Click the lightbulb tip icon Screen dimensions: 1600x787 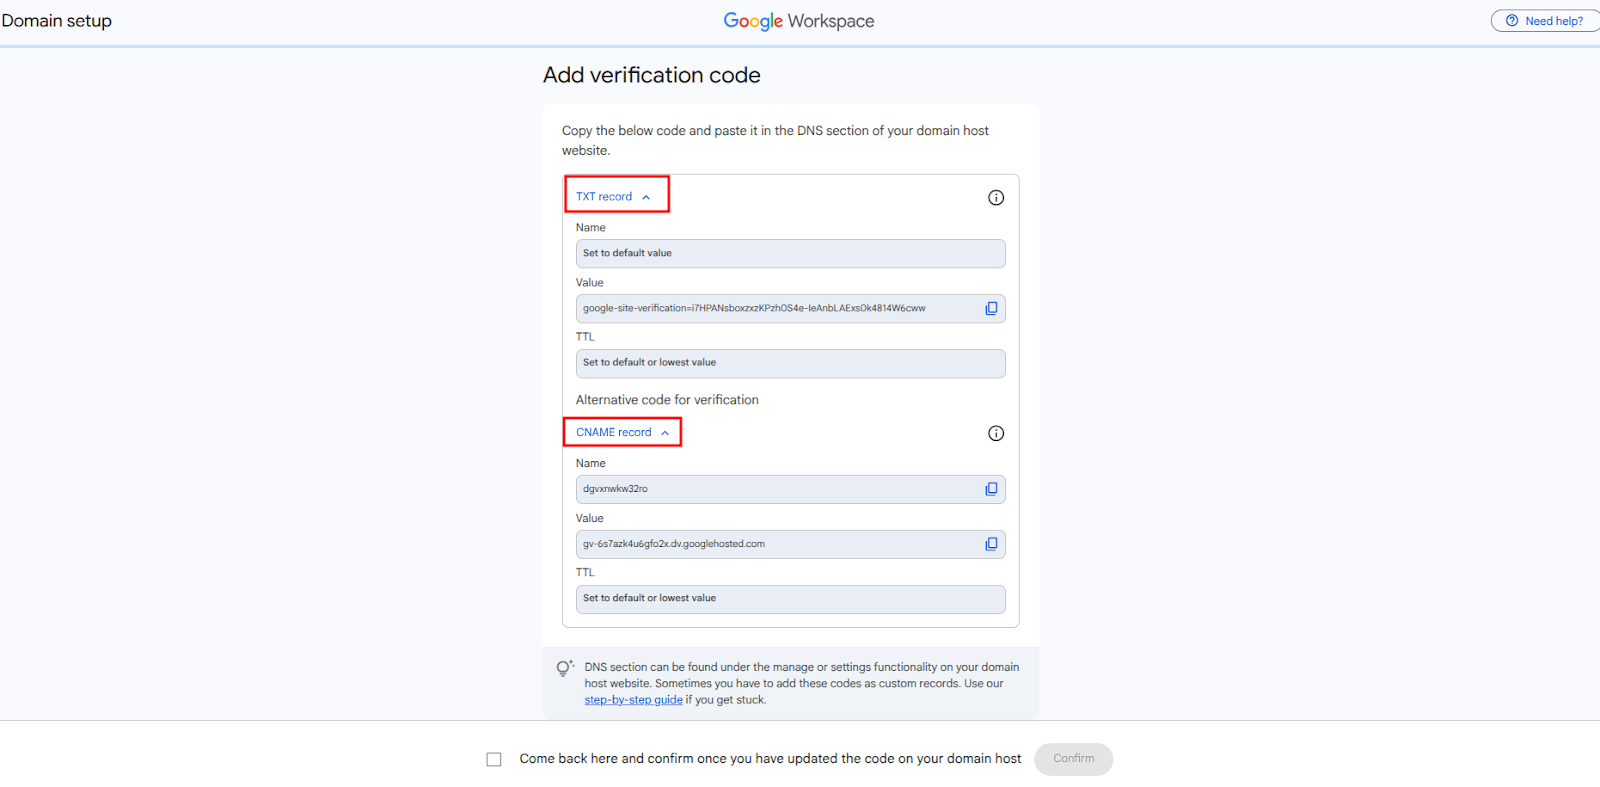pos(564,668)
